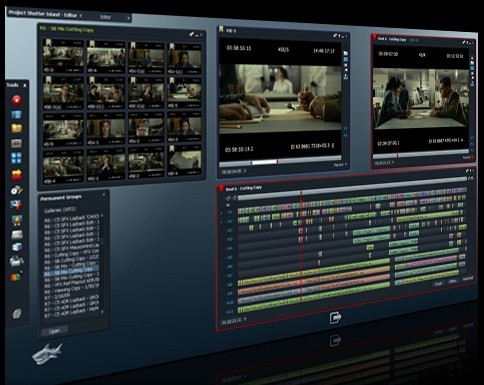This screenshot has height=385, width=484.
Task: Switch to the second Editor tab
Action: [x=106, y=17]
